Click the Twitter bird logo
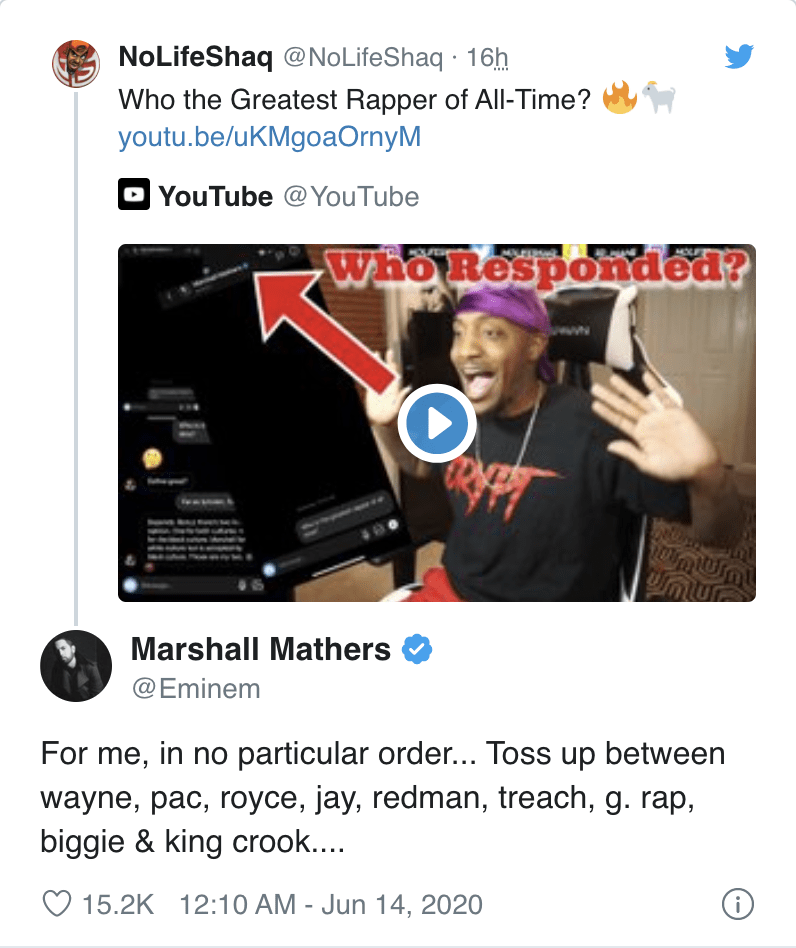 point(739,57)
